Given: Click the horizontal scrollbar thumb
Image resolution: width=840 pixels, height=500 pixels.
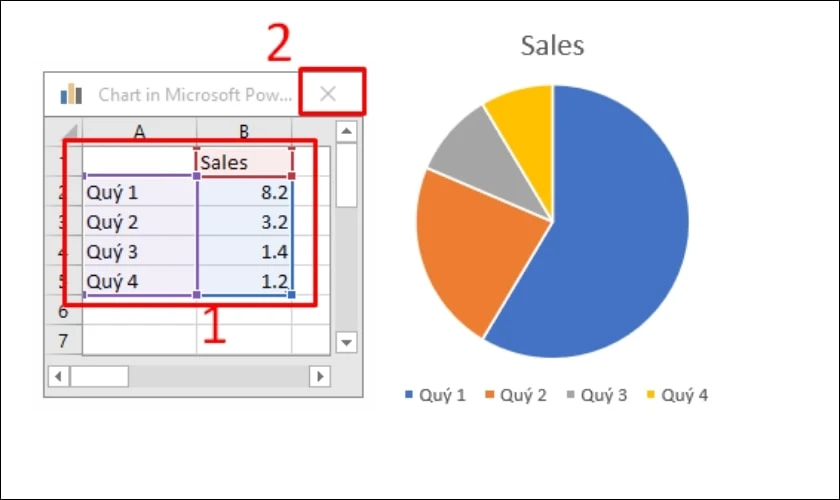Looking at the screenshot, I should (x=99, y=376).
